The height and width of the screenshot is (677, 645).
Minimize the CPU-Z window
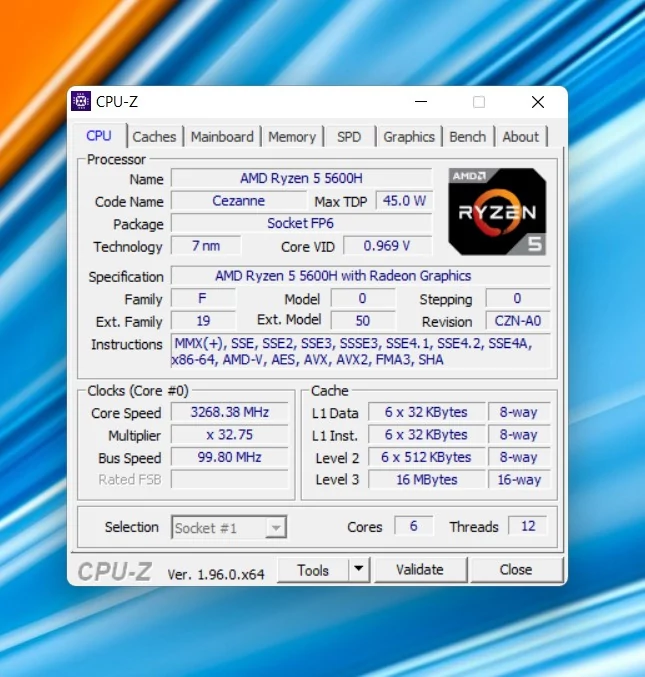click(421, 102)
